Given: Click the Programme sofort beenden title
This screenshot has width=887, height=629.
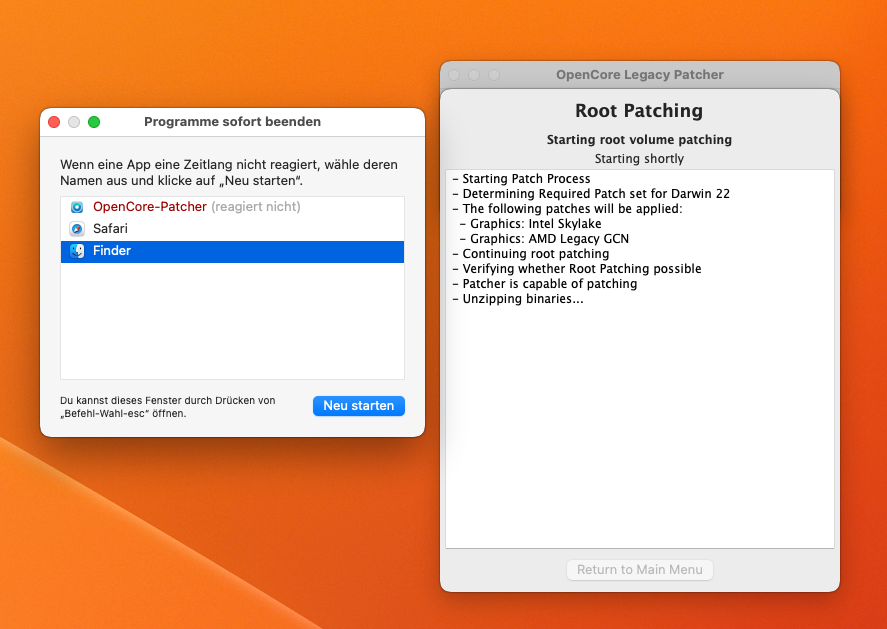Looking at the screenshot, I should tap(232, 122).
